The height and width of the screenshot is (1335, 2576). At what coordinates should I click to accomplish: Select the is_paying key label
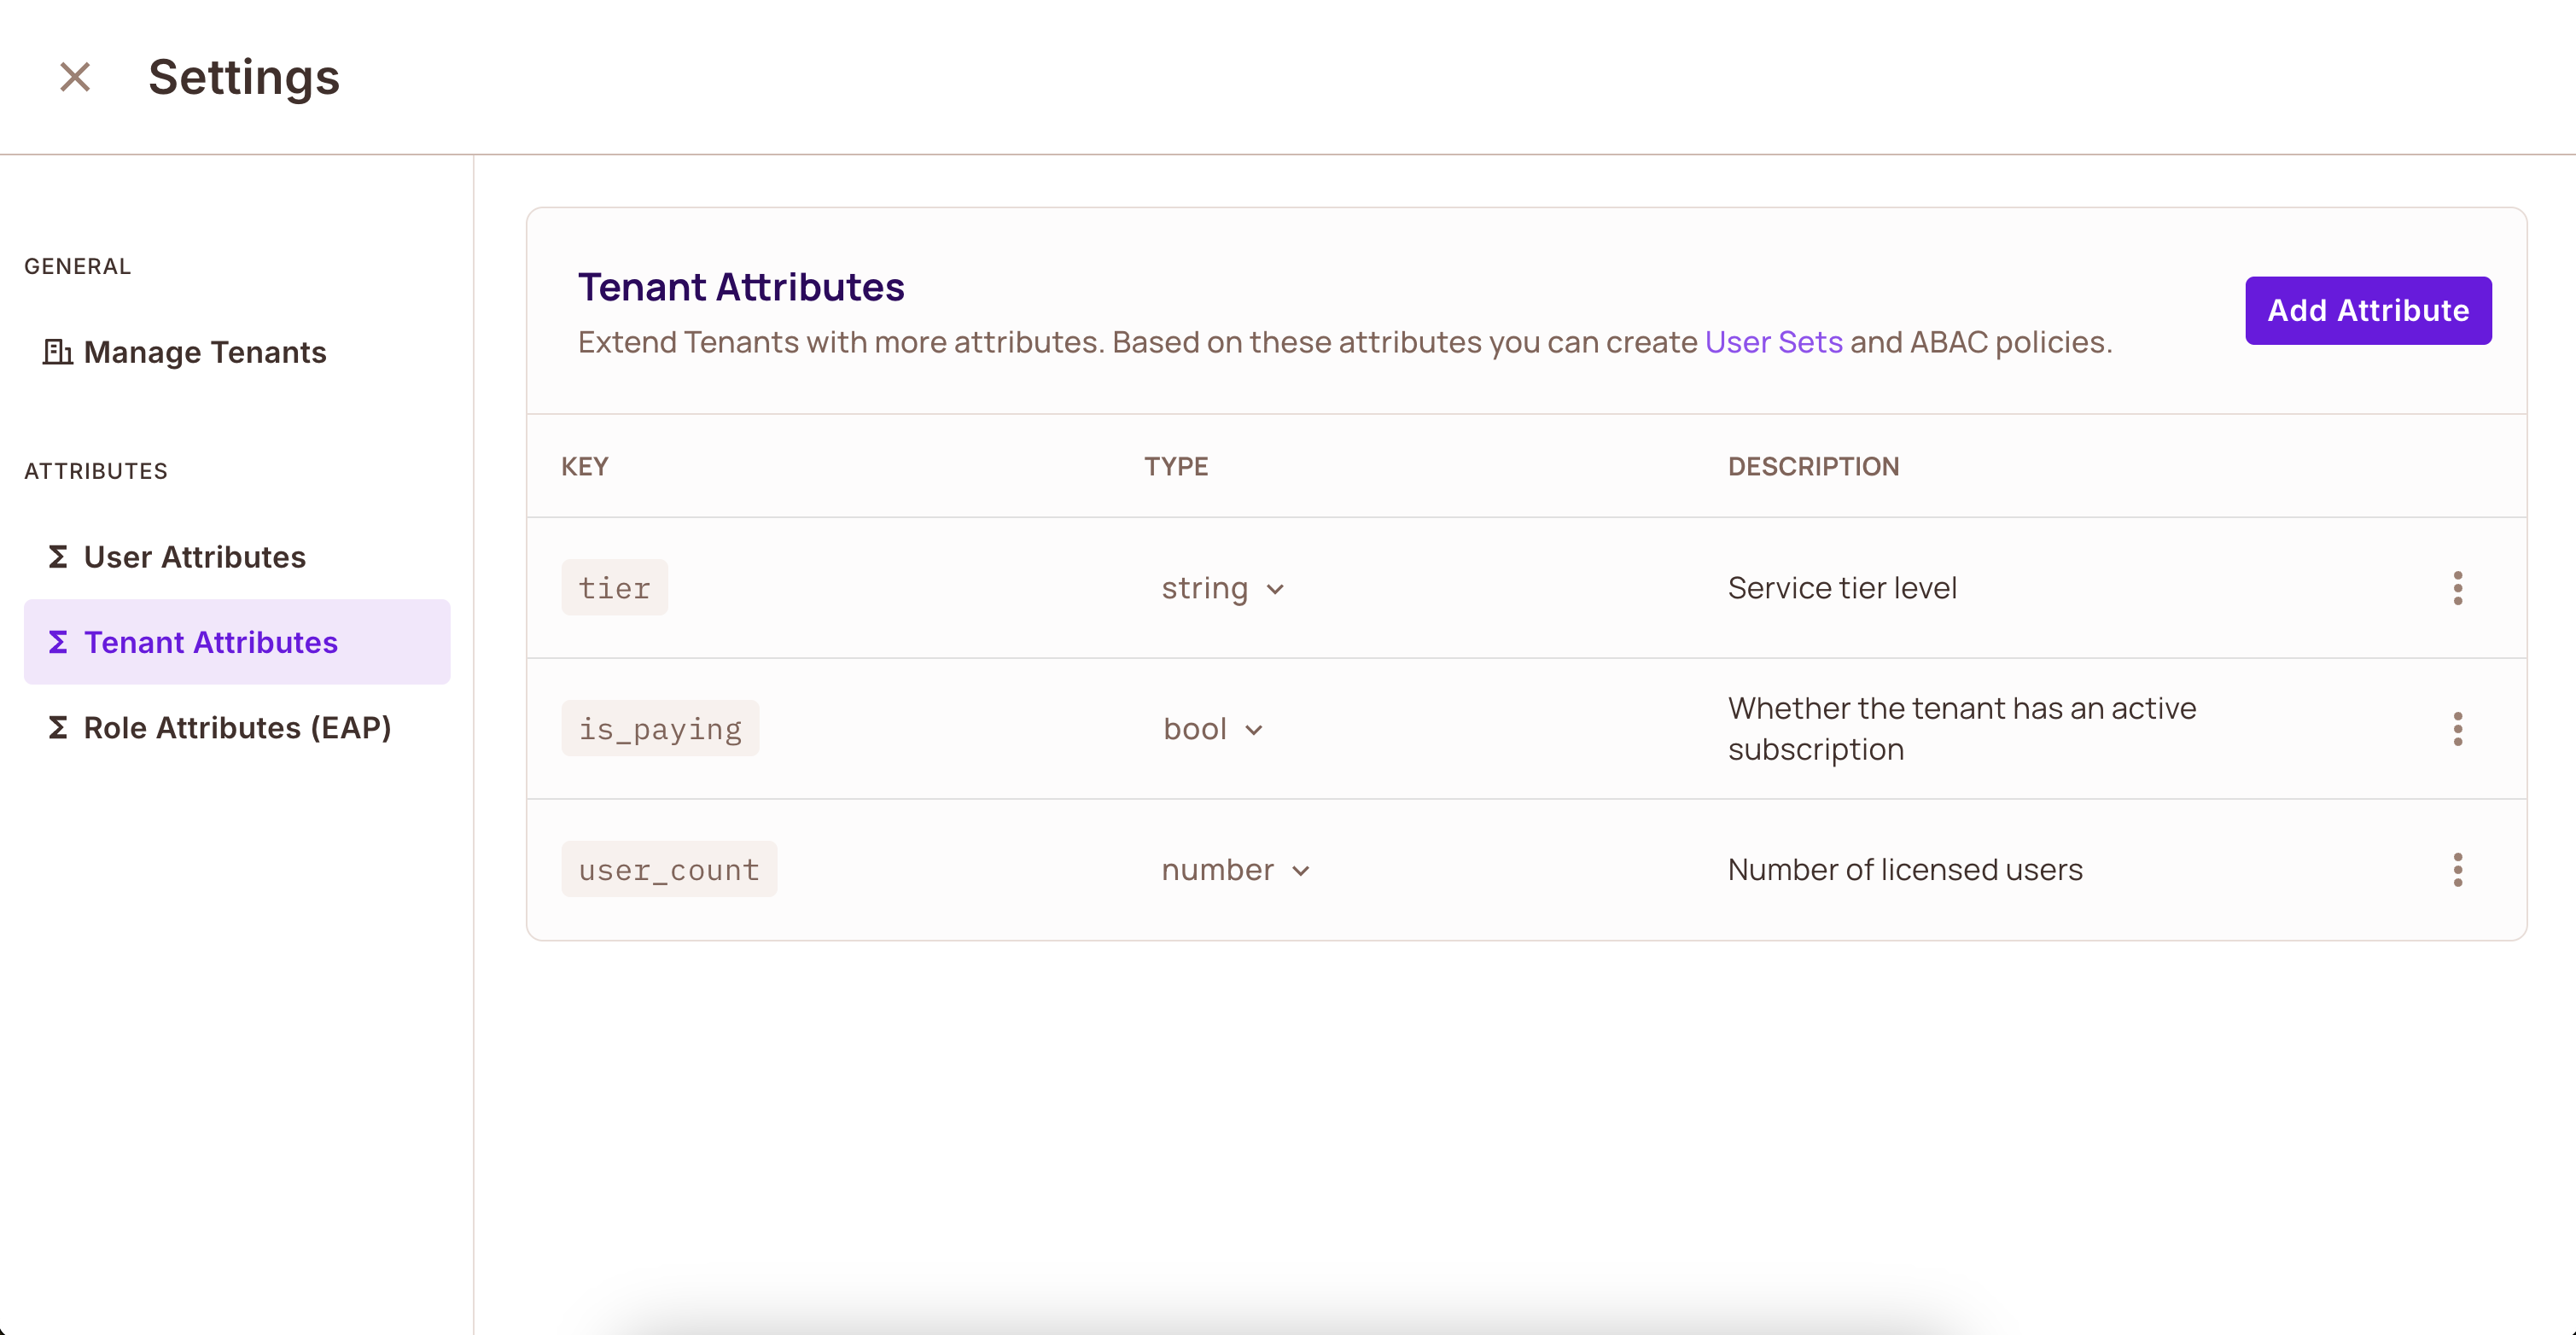tap(660, 728)
